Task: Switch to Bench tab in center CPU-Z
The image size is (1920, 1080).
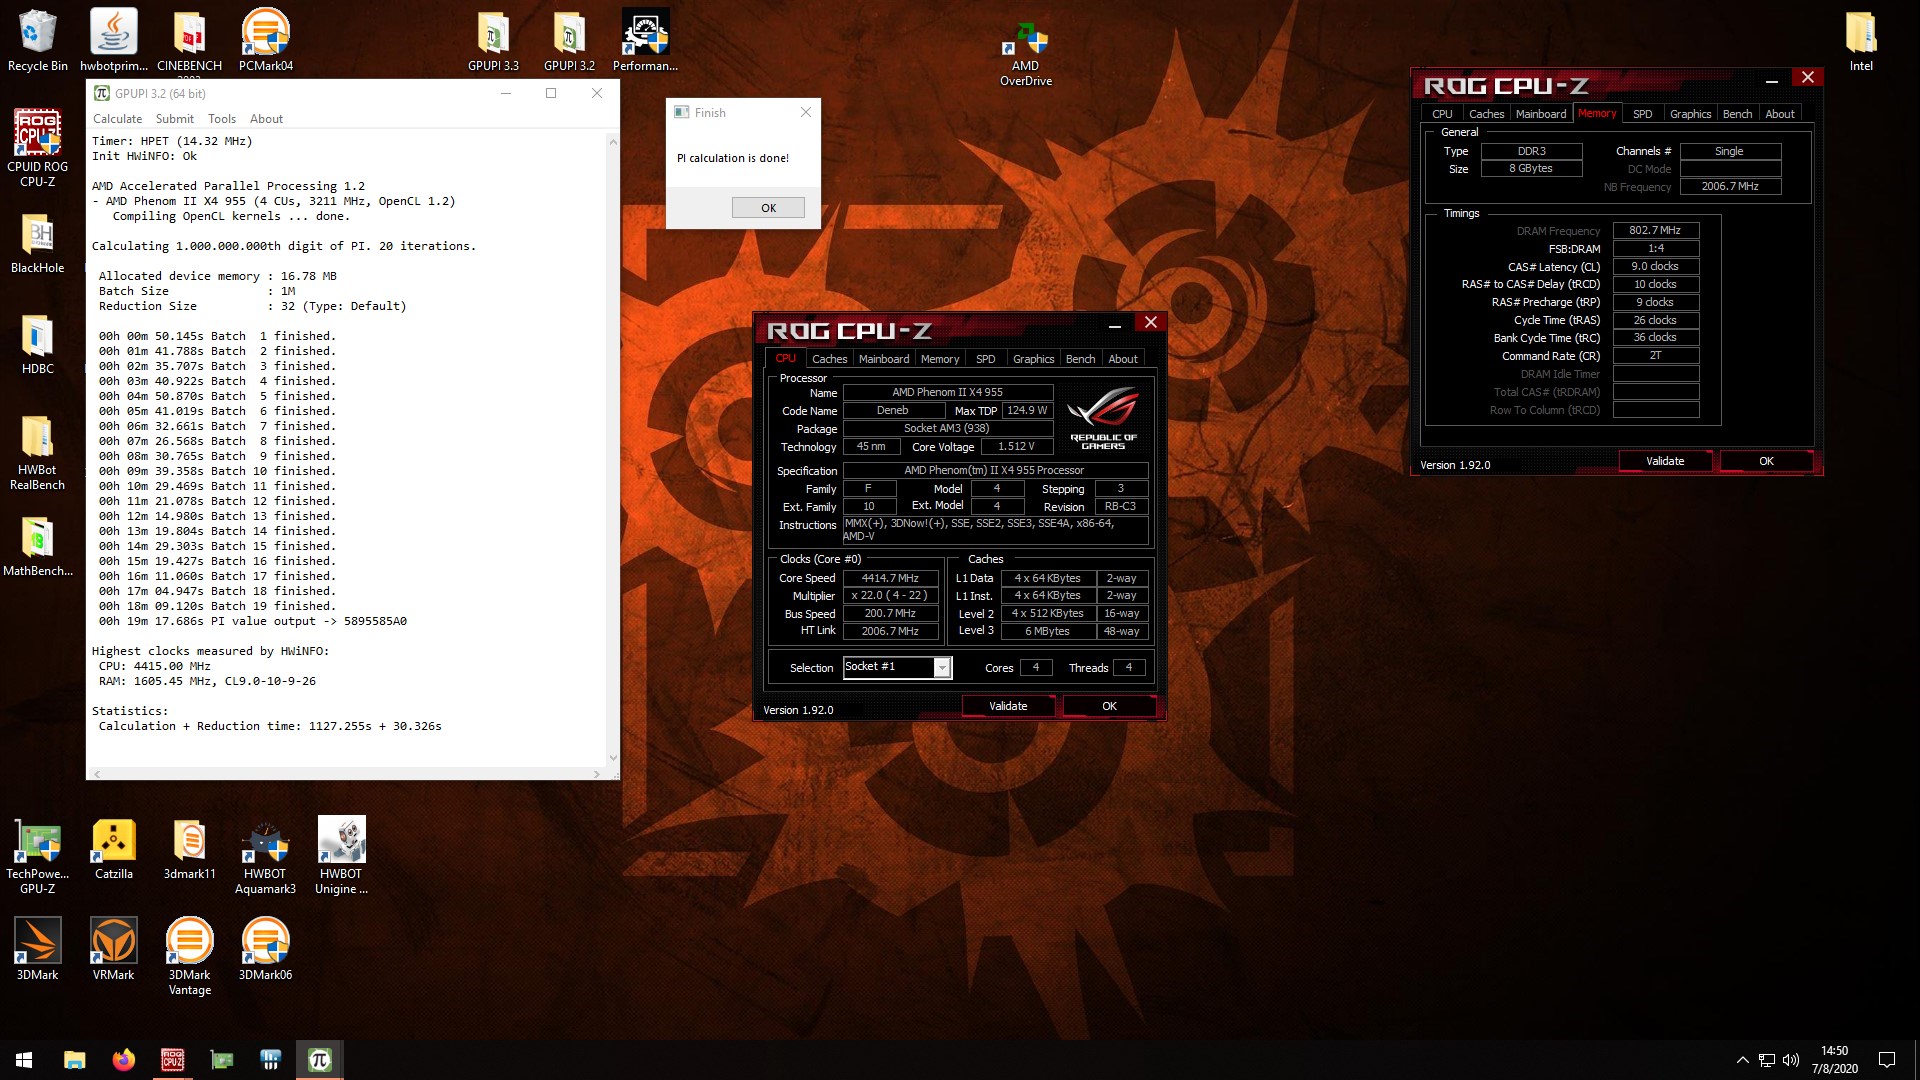Action: (1080, 359)
